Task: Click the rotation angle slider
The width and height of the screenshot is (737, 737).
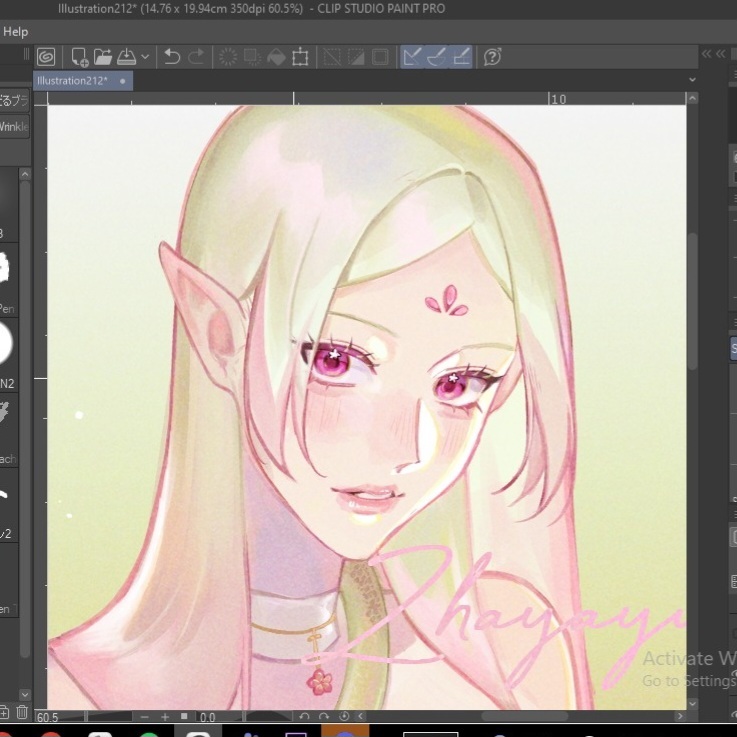Action: (x=268, y=716)
